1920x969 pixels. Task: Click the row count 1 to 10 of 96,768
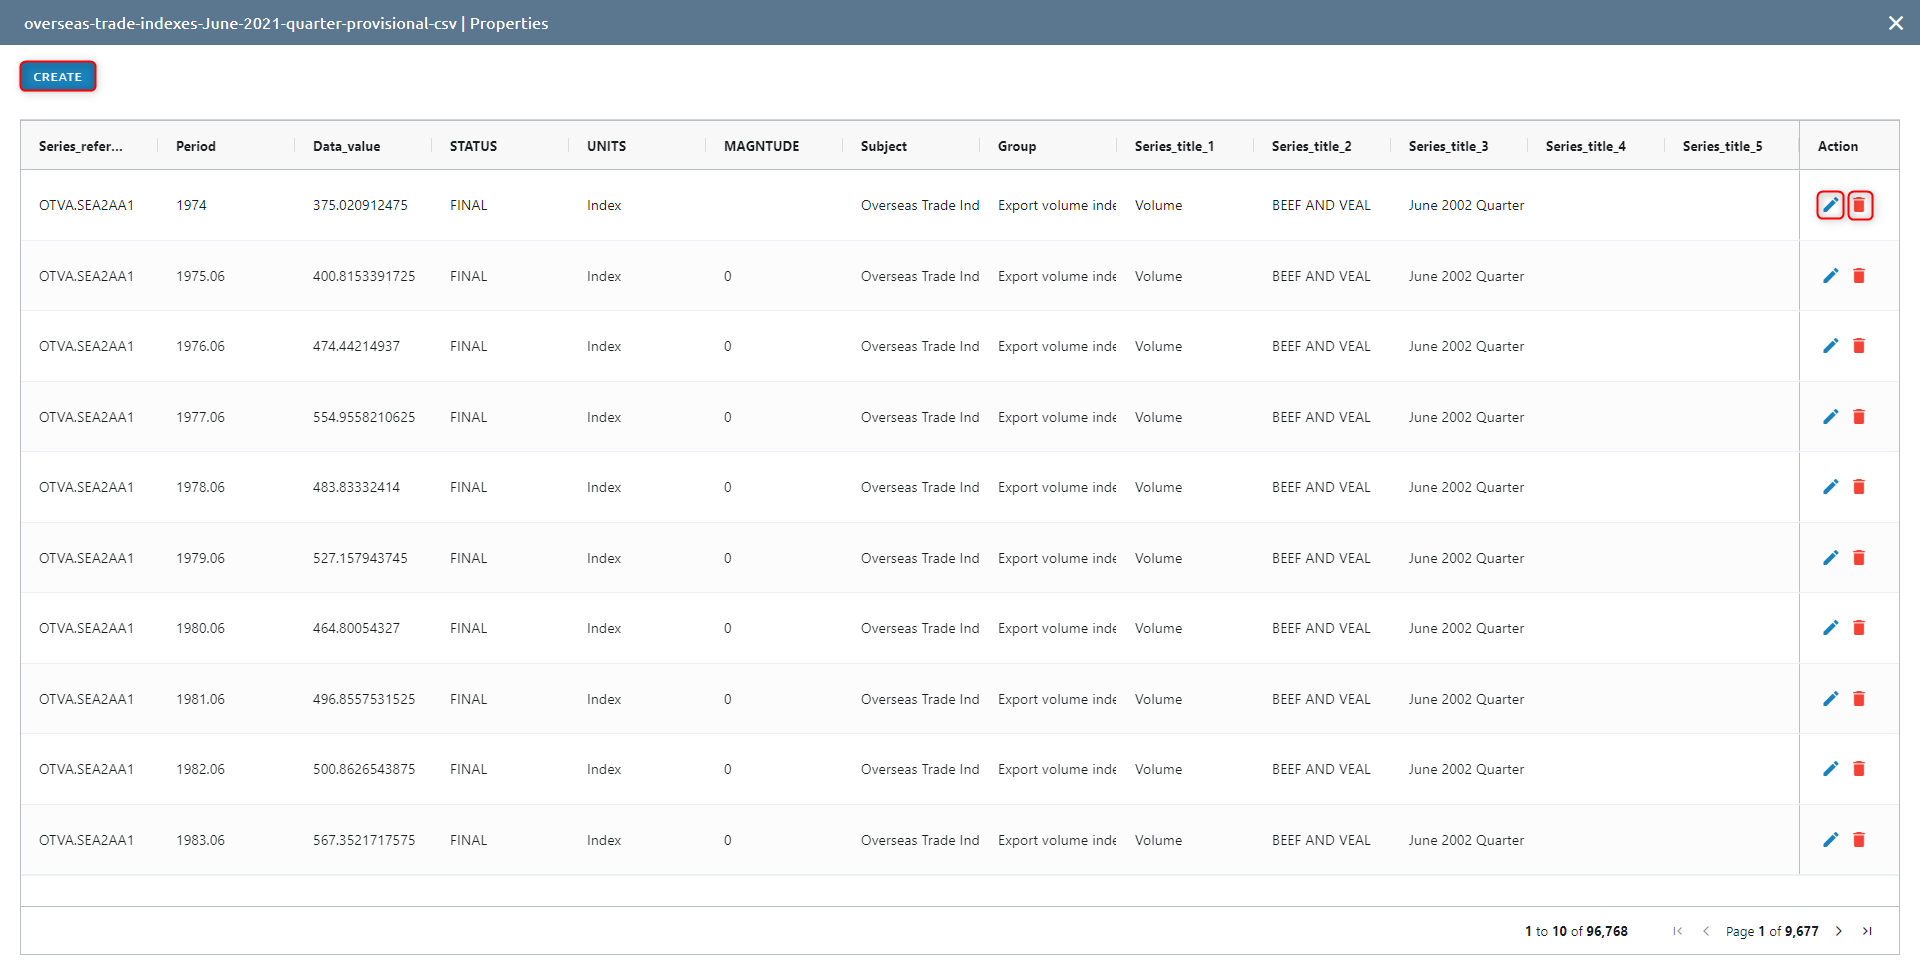[x=1576, y=931]
